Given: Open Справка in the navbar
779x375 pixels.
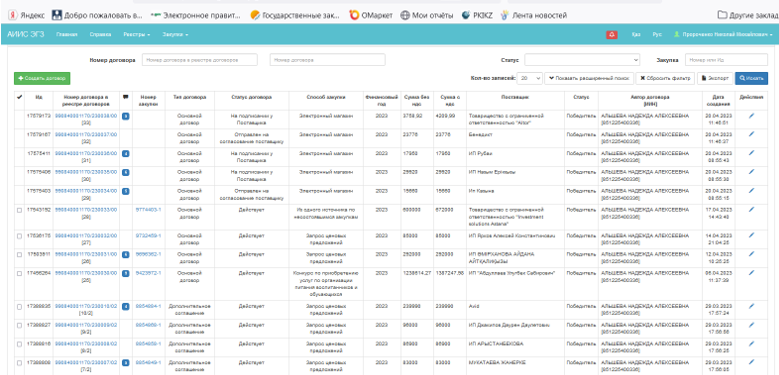Looking at the screenshot, I should pos(100,35).
